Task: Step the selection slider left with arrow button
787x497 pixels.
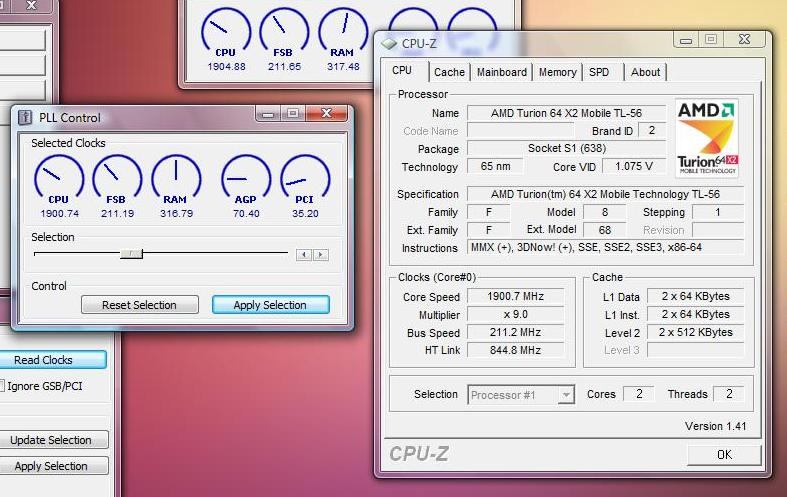Action: point(304,255)
